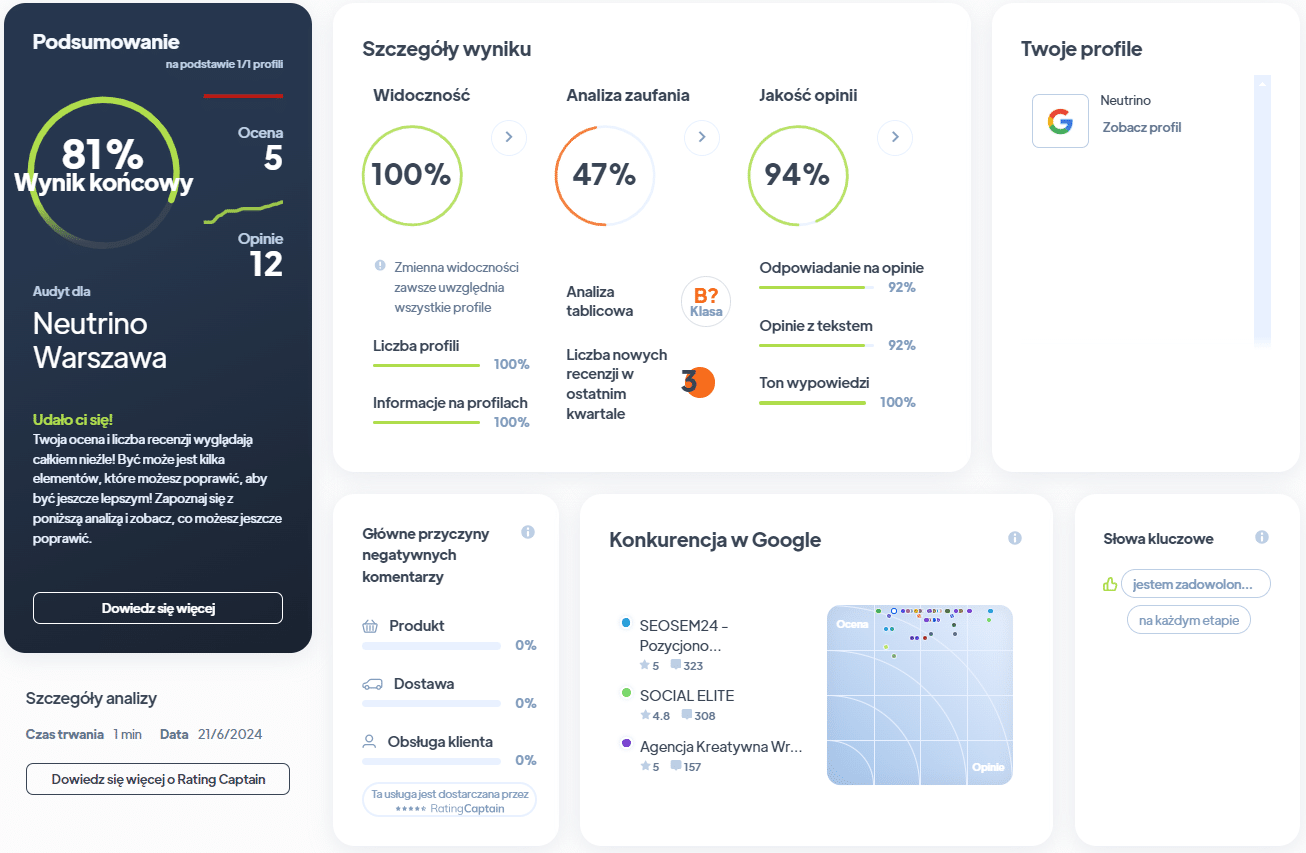This screenshot has width=1306, height=853.
Task: Click the Czas trwania value 1 min
Action: pos(127,734)
